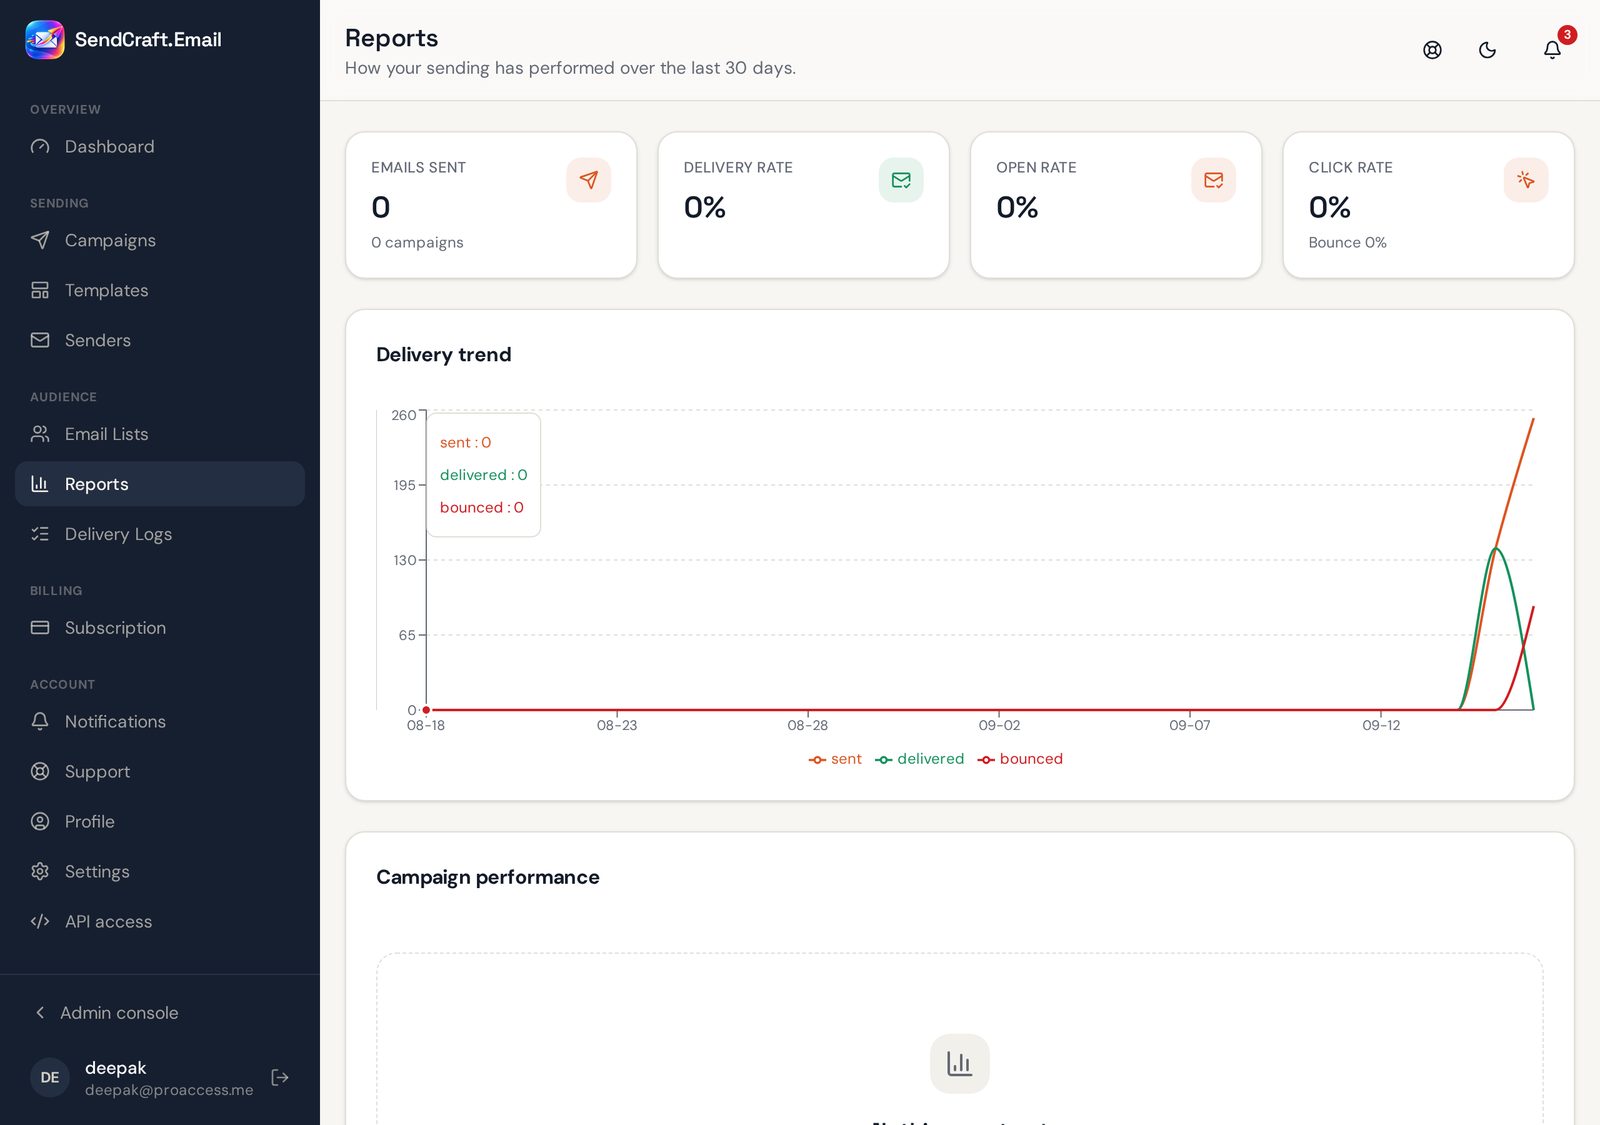
Task: Click the Profile user circle icon
Action: point(40,821)
